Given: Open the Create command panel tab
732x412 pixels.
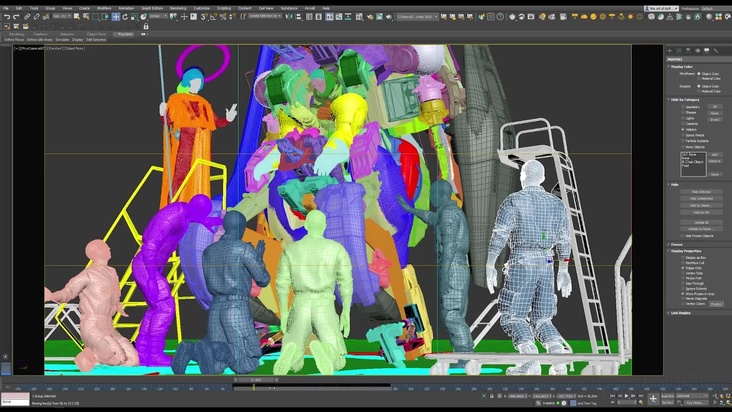Looking at the screenshot, I should click(x=670, y=50).
